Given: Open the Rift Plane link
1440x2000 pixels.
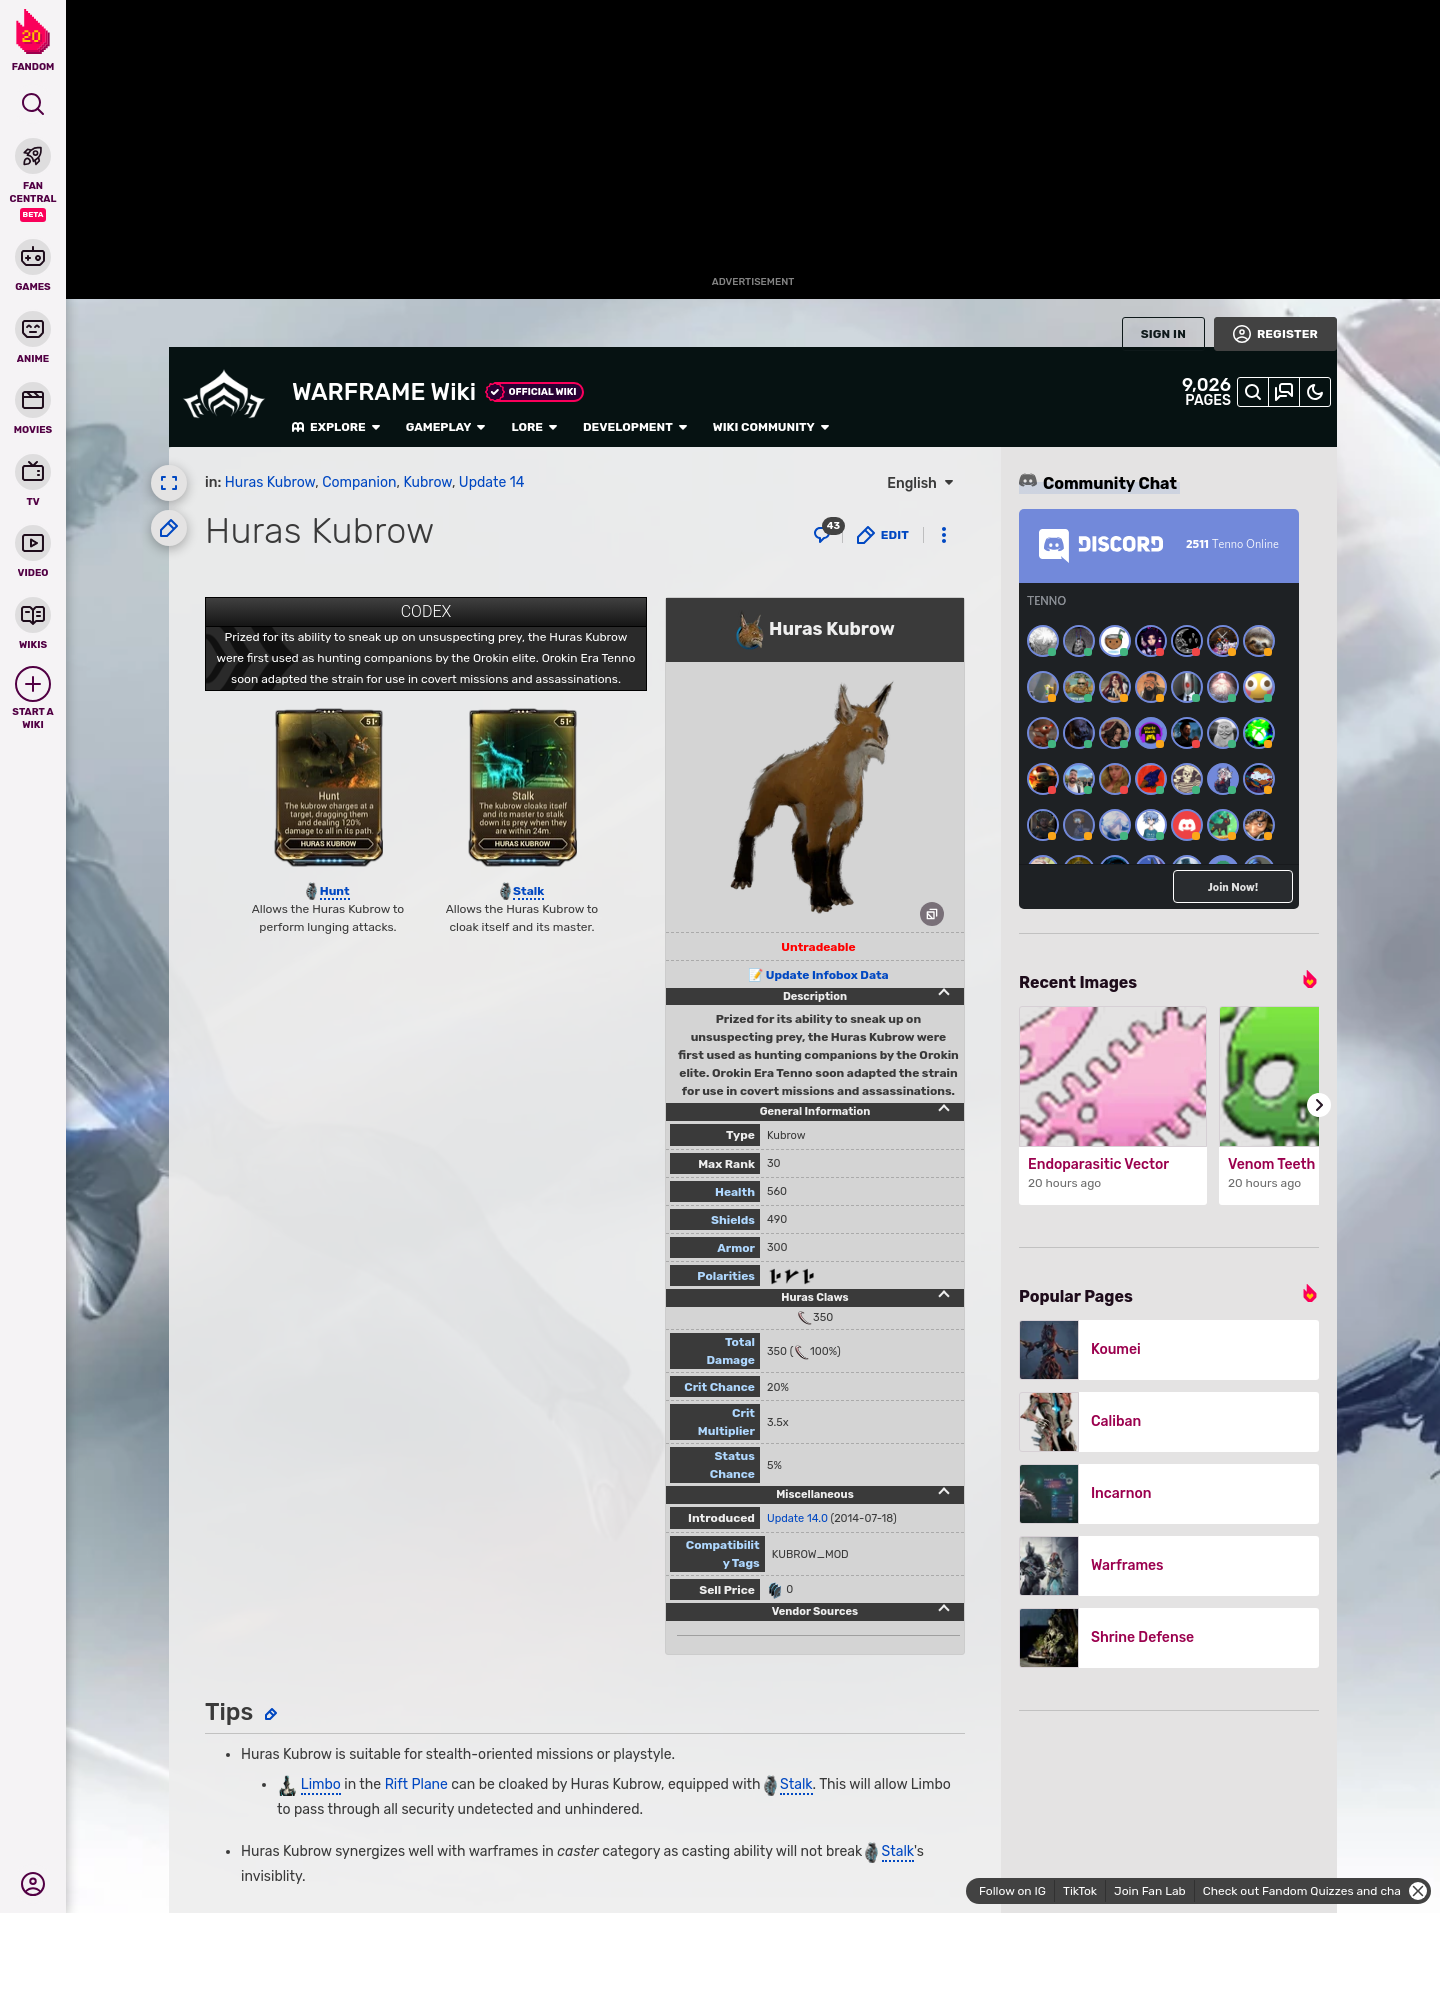Looking at the screenshot, I should coord(416,1784).
